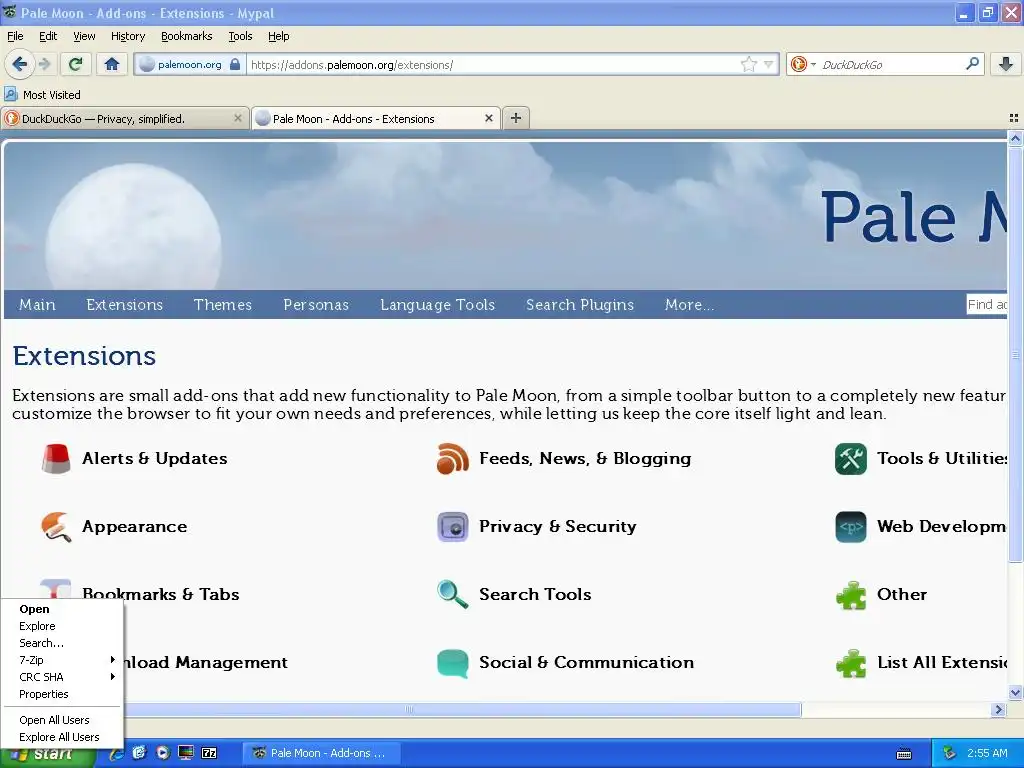Choose Search... from the context menu

coord(63,643)
